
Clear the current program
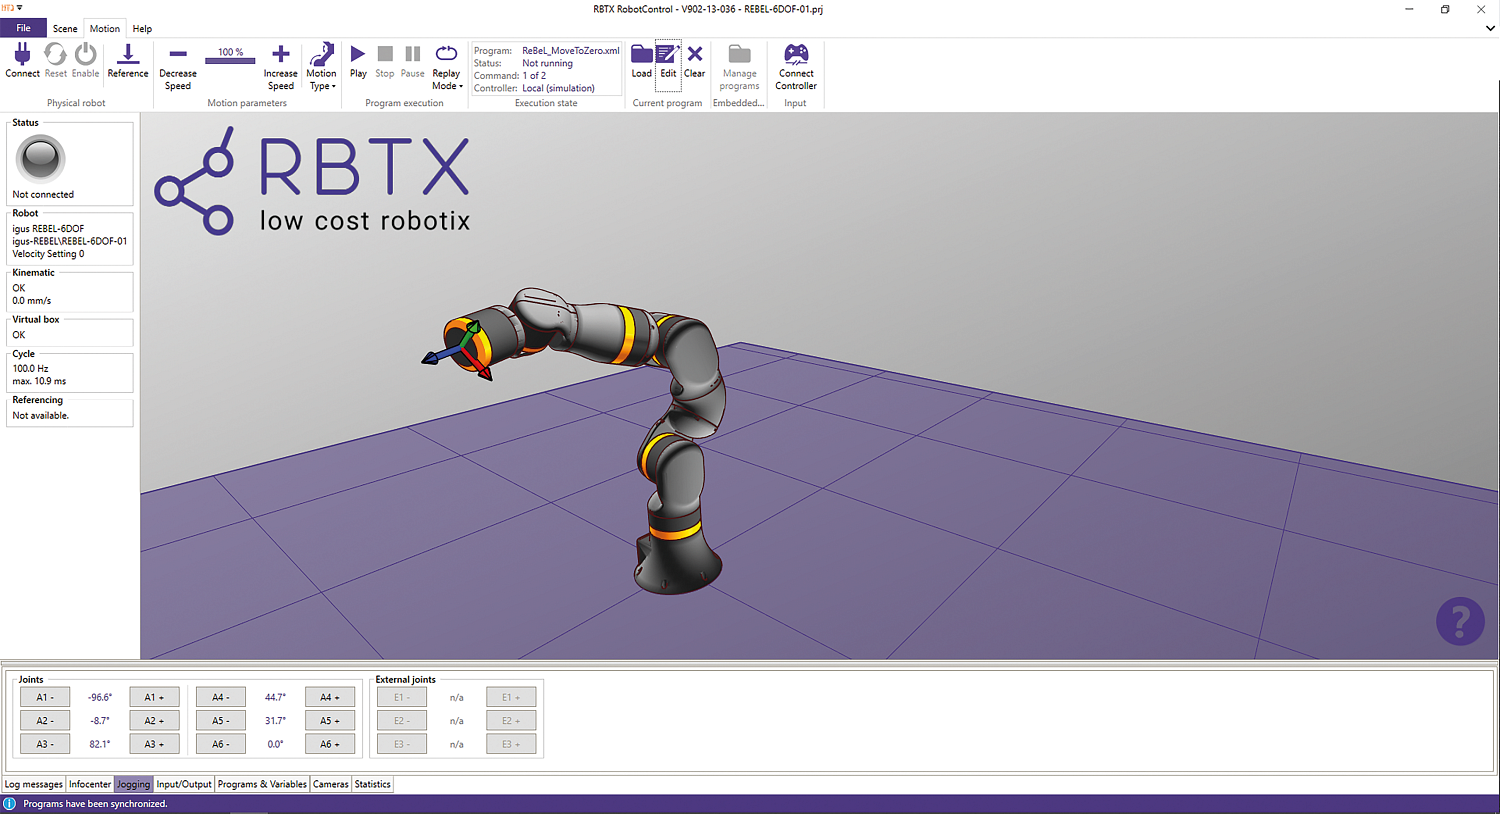pos(695,54)
